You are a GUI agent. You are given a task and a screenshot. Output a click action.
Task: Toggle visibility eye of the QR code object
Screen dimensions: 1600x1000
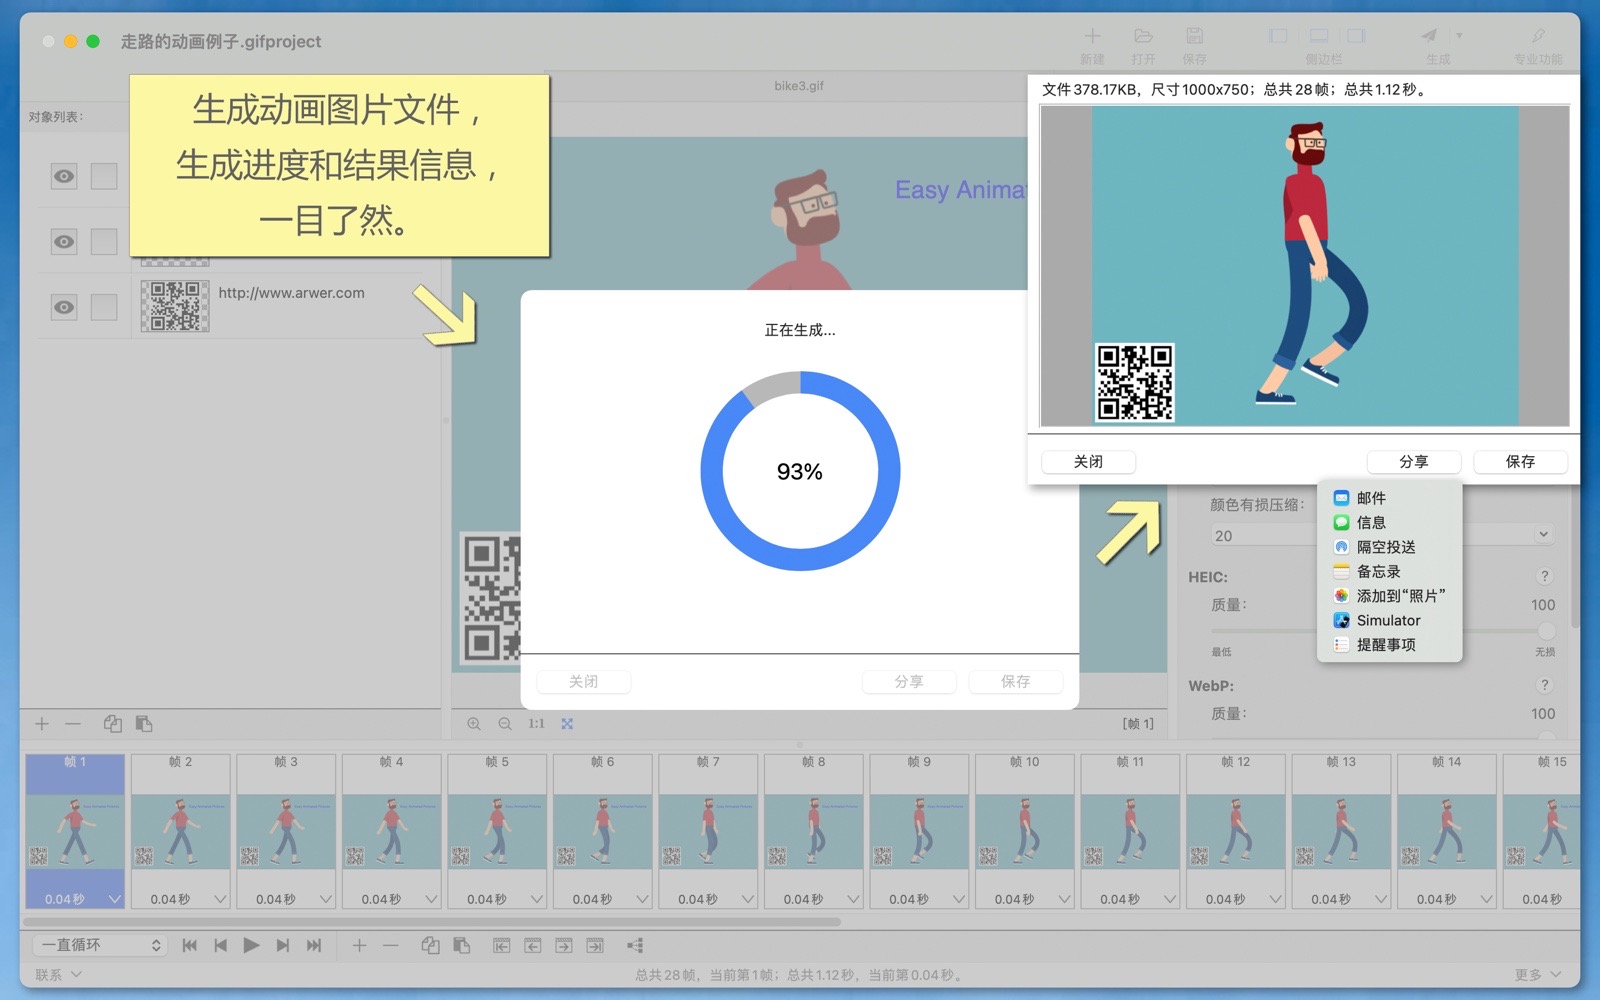pyautogui.click(x=64, y=307)
